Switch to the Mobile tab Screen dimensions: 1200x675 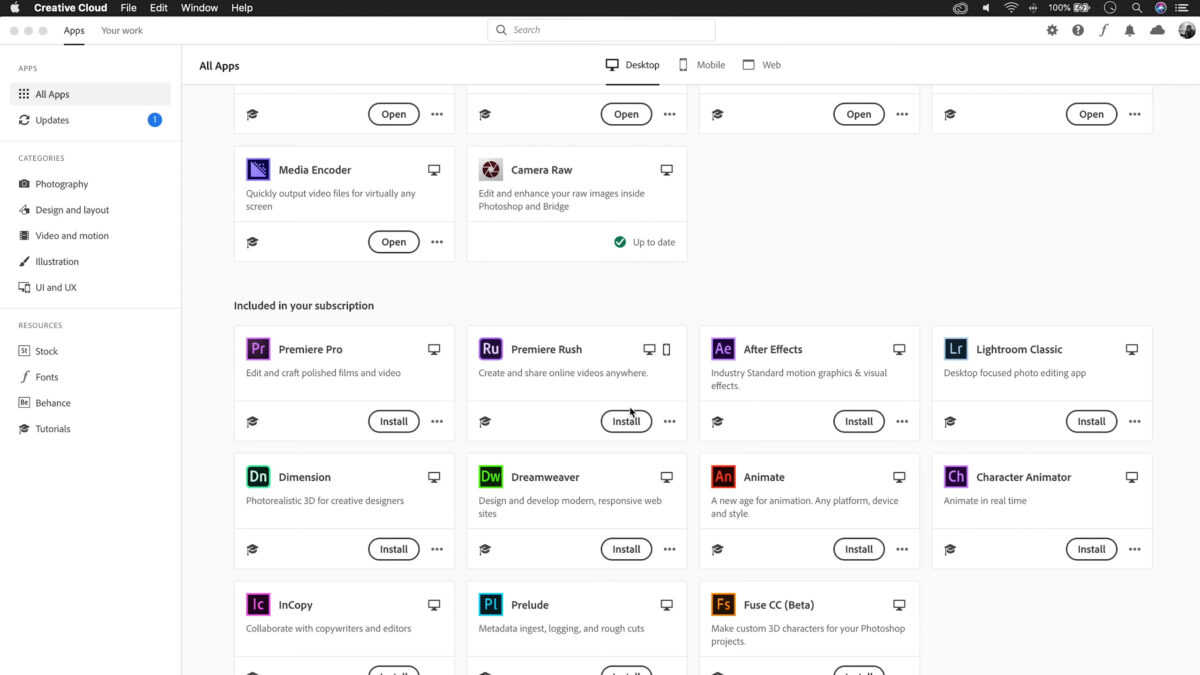pos(701,65)
